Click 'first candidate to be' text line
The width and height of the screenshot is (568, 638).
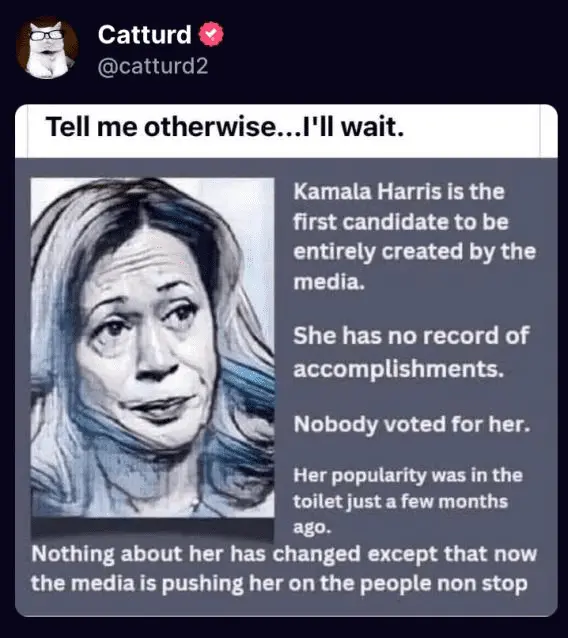(401, 222)
